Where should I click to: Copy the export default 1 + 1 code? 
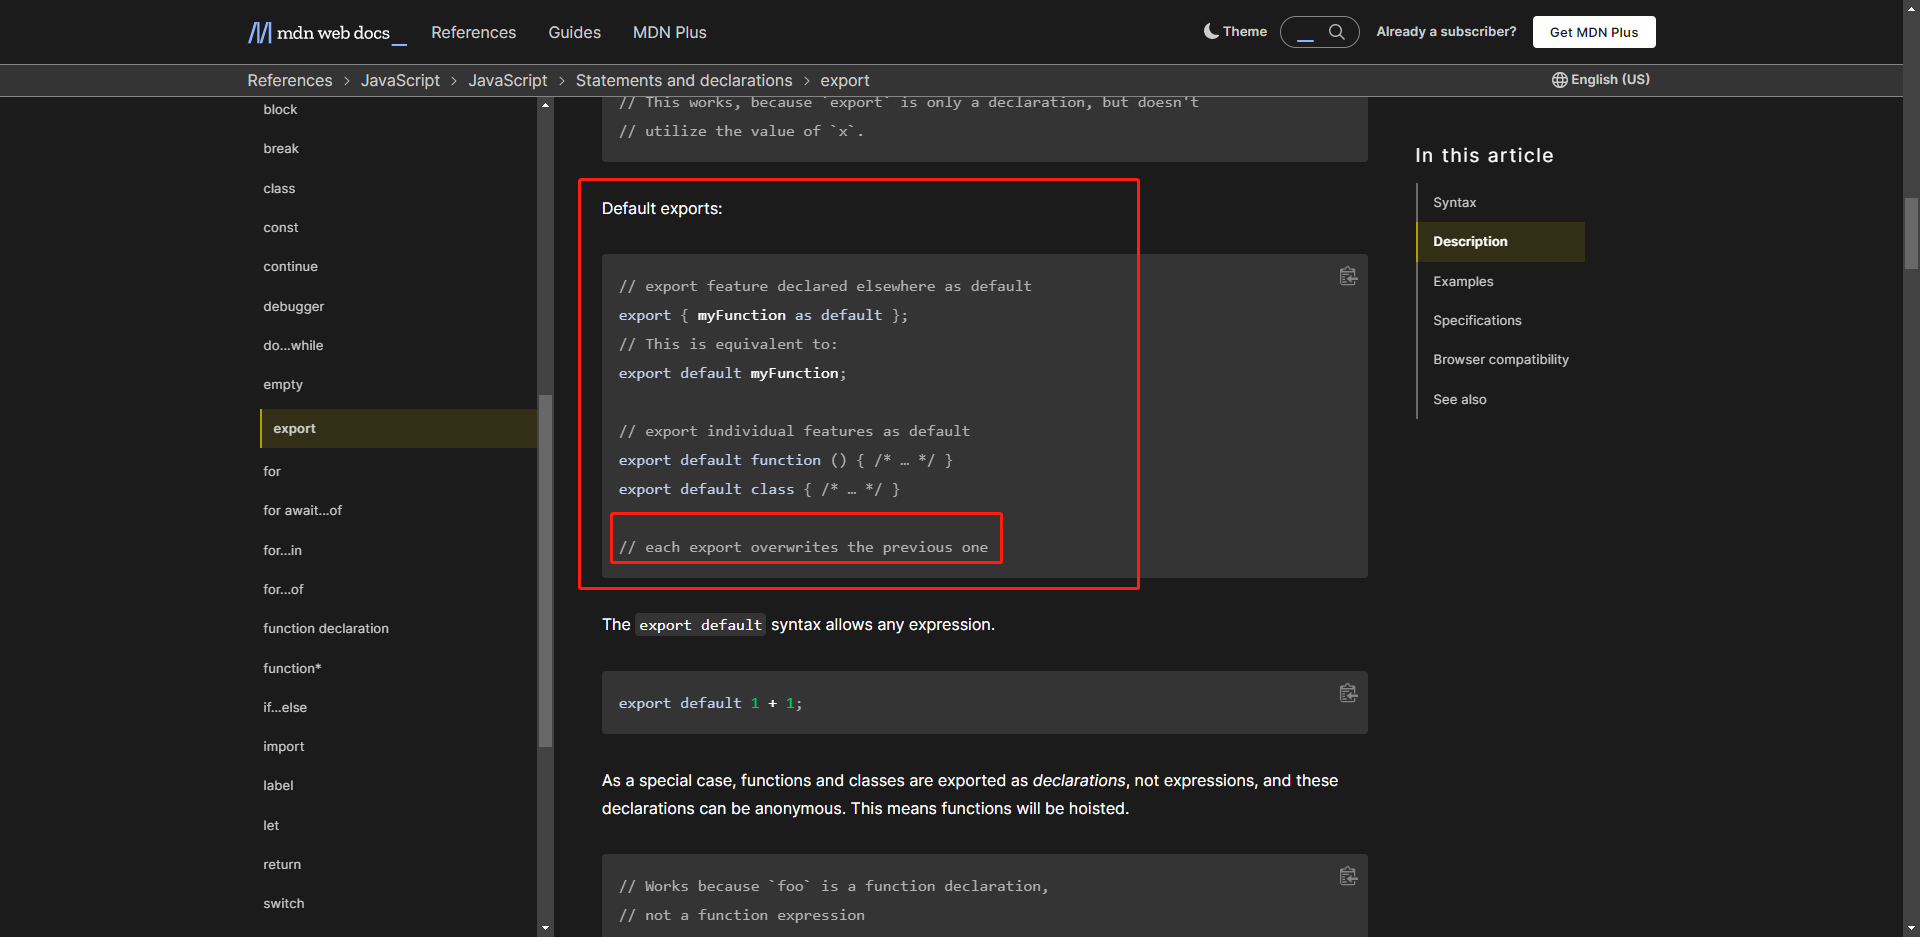point(1348,692)
